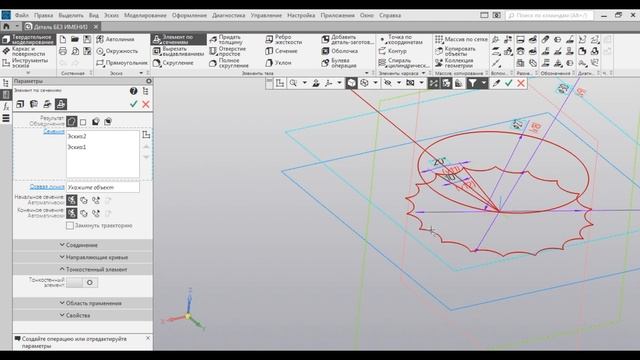The height and width of the screenshot is (360, 640).
Task: Expand the Свойства section
Action: 83,316
